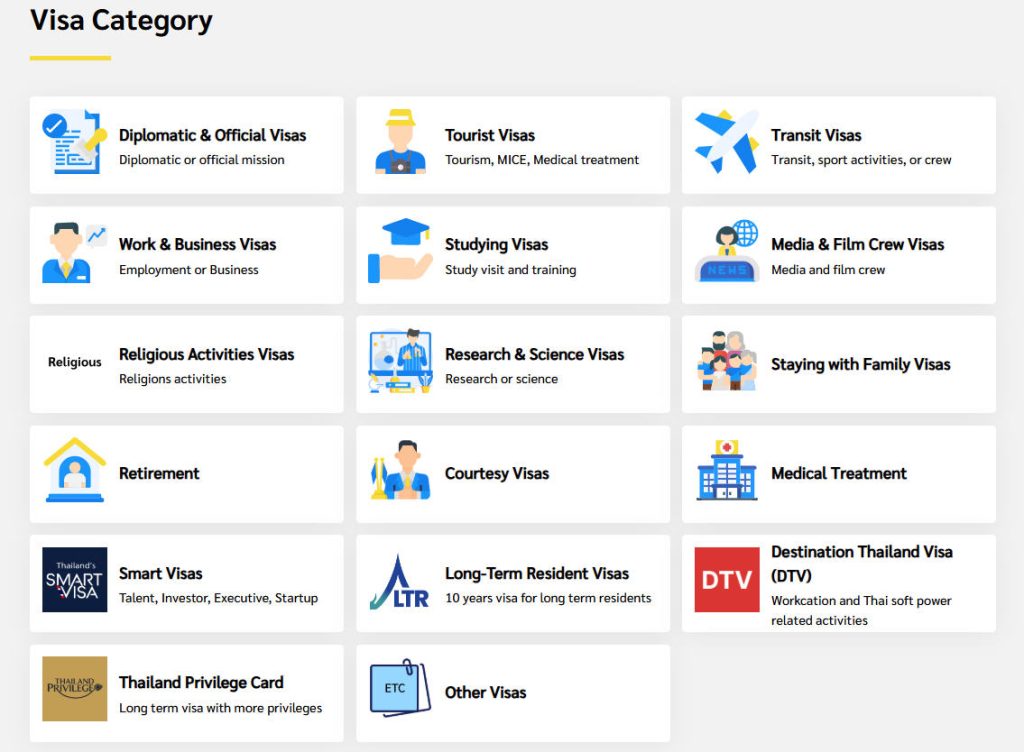This screenshot has width=1024, height=752.
Task: Click the Thailand Privilege gold logo
Action: click(x=74, y=689)
